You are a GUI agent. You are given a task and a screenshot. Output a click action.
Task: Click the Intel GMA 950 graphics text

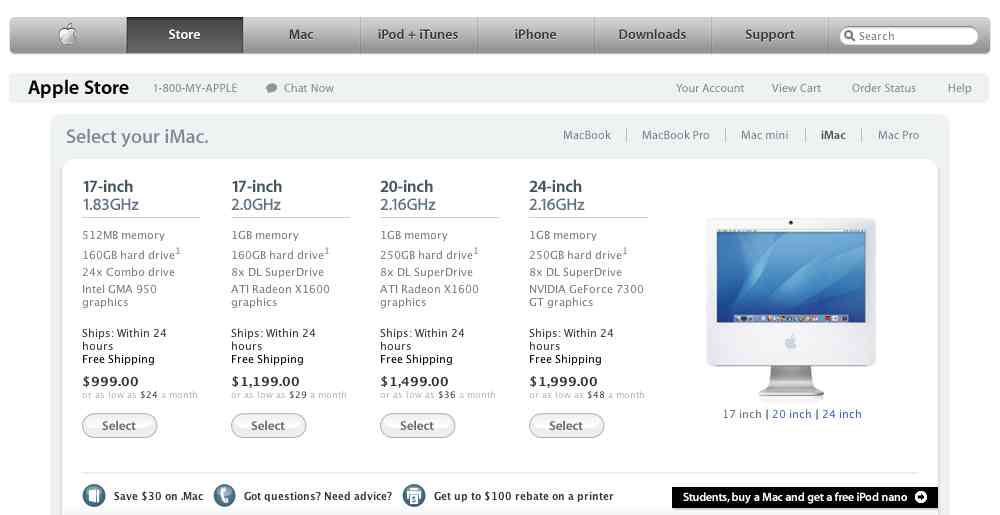pos(119,296)
